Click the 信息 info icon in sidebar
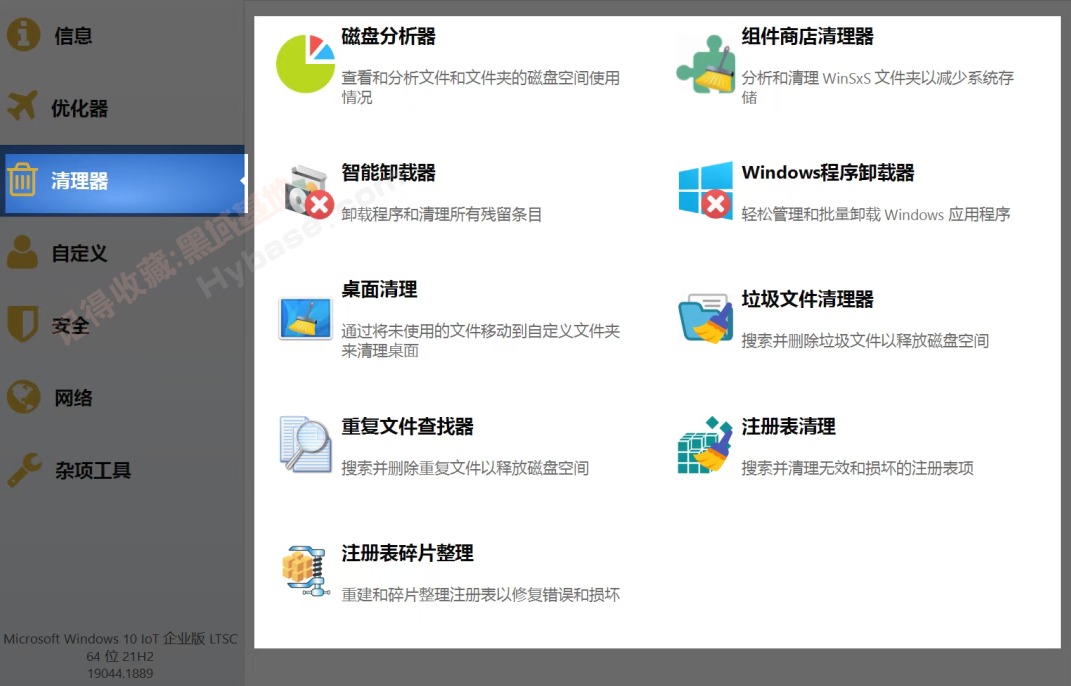The width and height of the screenshot is (1071, 686). [x=22, y=34]
